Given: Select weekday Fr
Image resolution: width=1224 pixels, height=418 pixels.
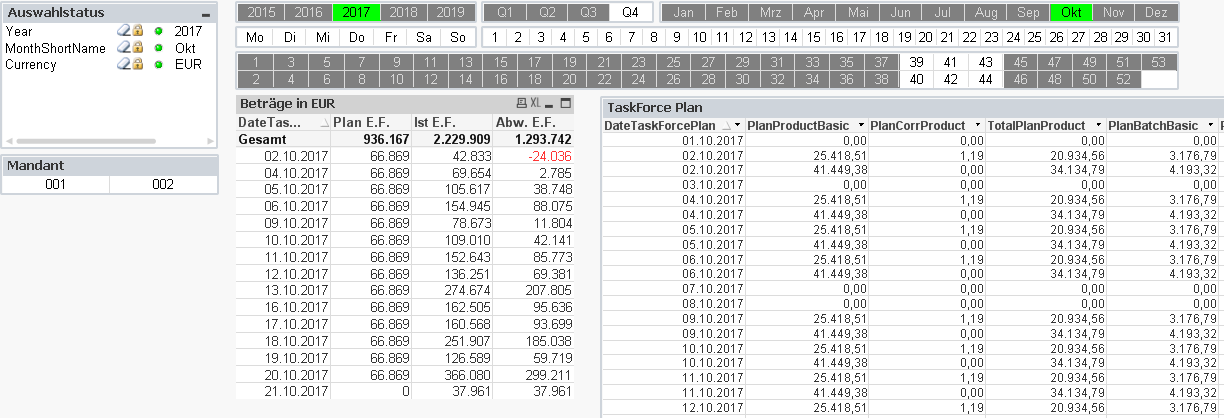Looking at the screenshot, I should point(391,37).
